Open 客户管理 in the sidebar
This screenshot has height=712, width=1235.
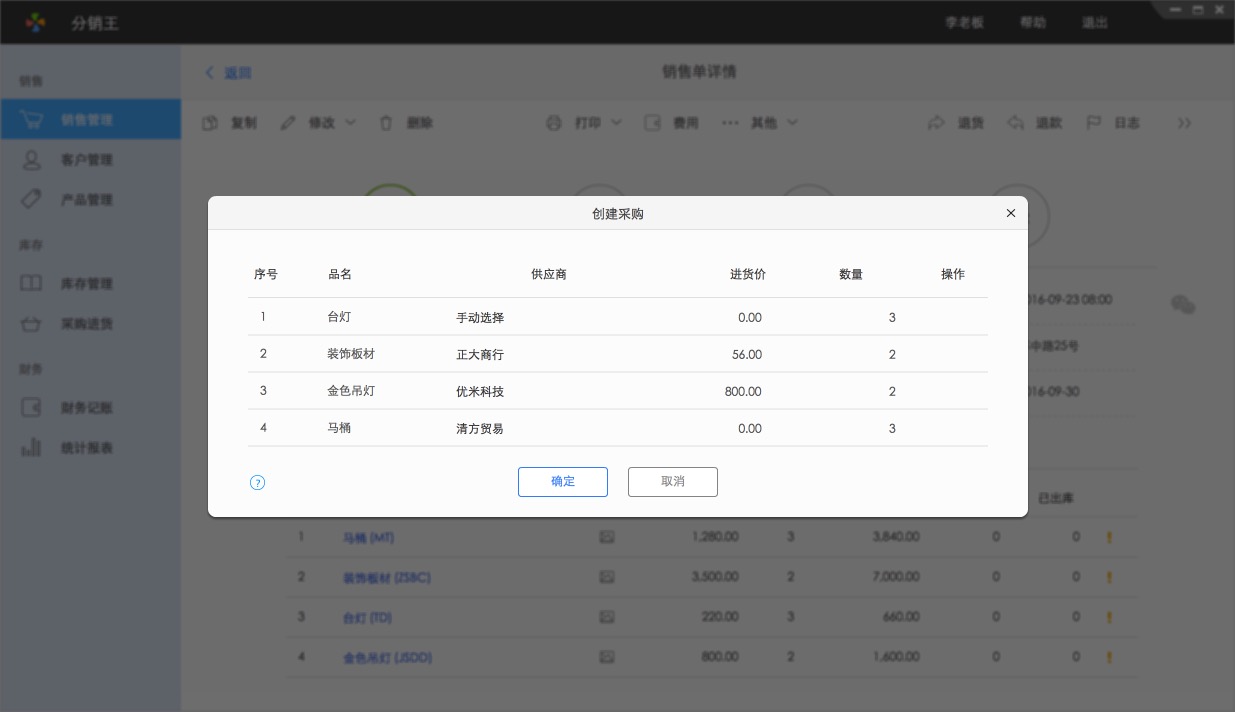pyautogui.click(x=87, y=160)
